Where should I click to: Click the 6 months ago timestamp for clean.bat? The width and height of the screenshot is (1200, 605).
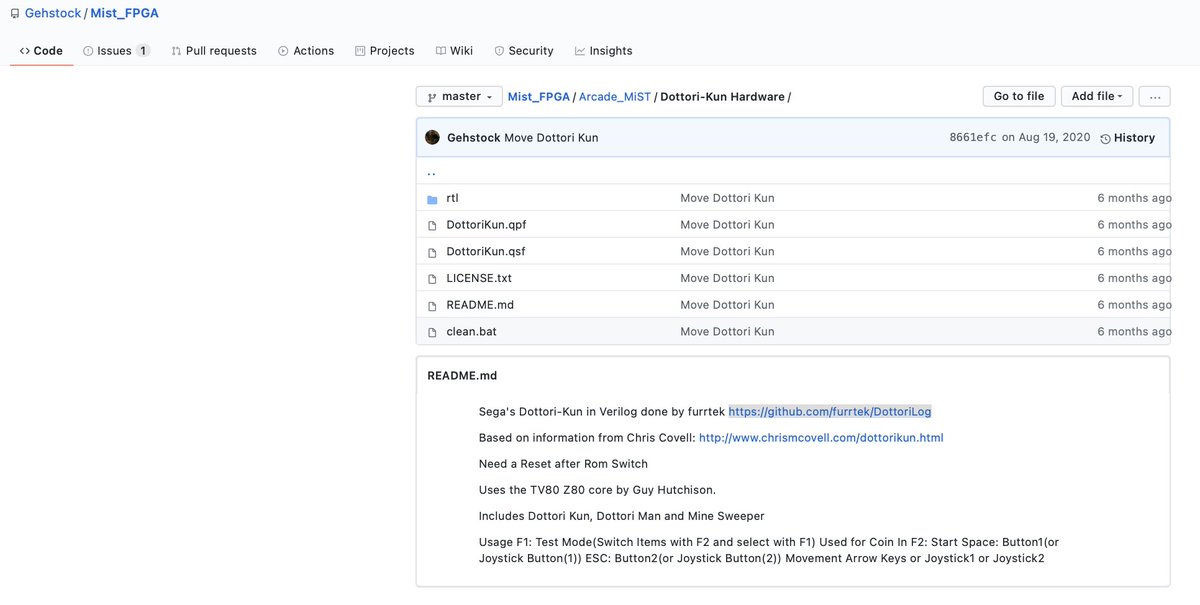coord(1134,331)
